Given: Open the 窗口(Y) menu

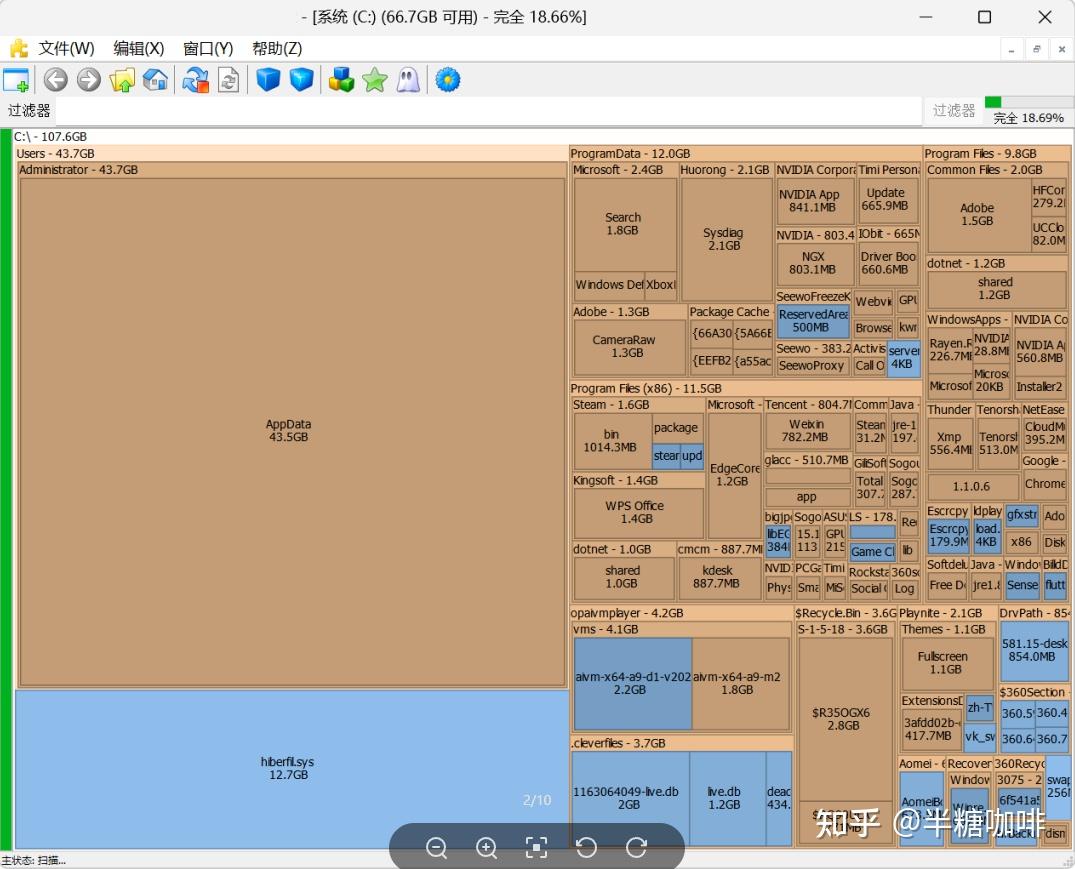Looking at the screenshot, I should [208, 49].
